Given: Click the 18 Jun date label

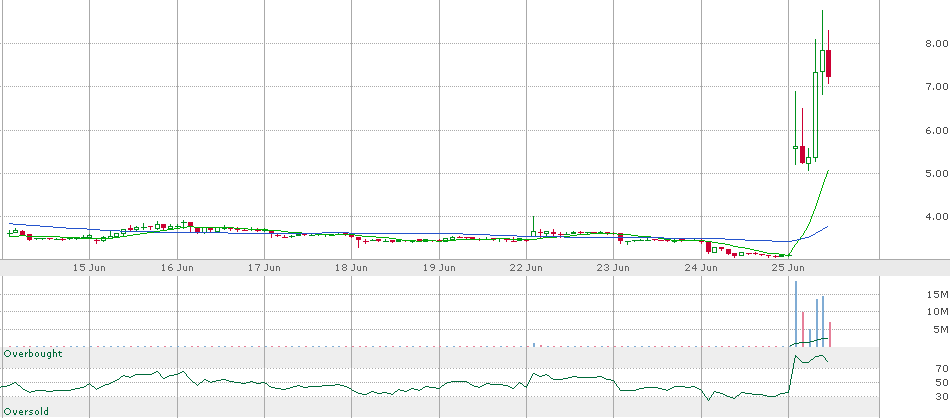Looking at the screenshot, I should [x=352, y=268].
